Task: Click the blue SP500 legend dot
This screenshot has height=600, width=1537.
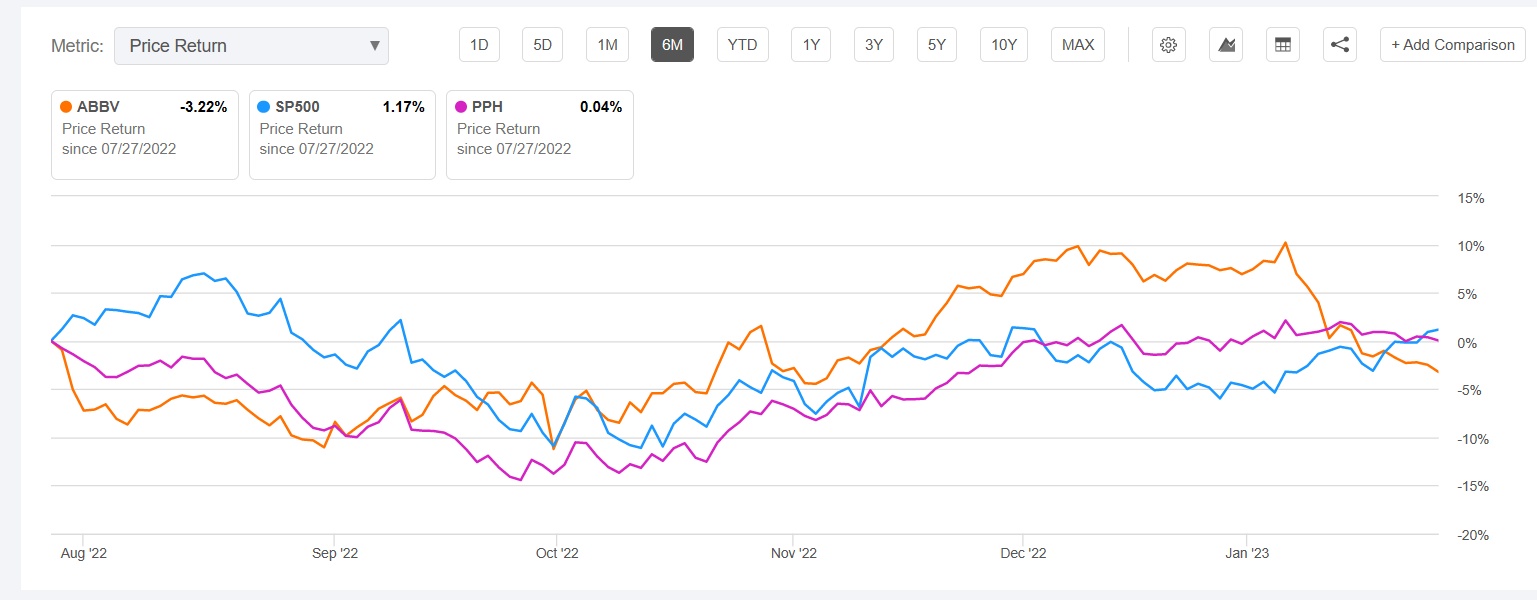Action: (x=263, y=107)
